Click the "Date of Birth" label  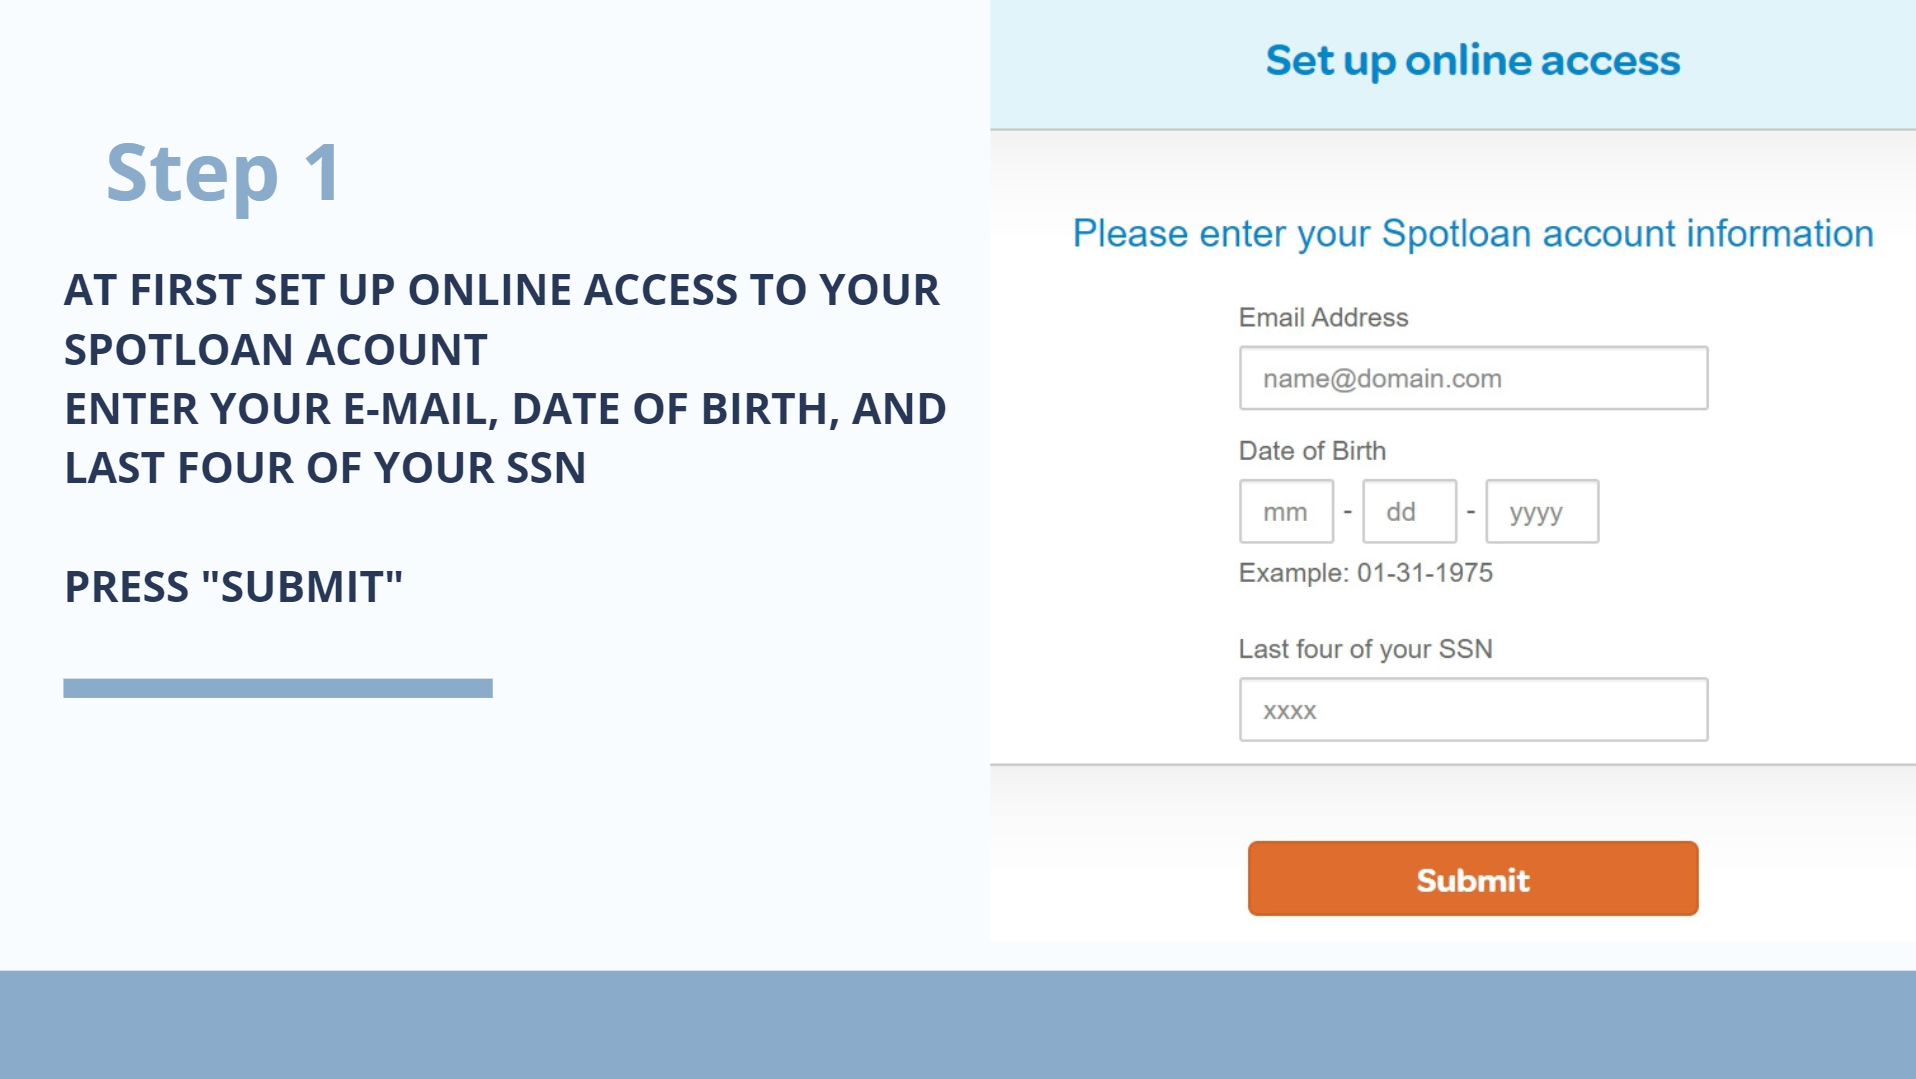click(1312, 451)
